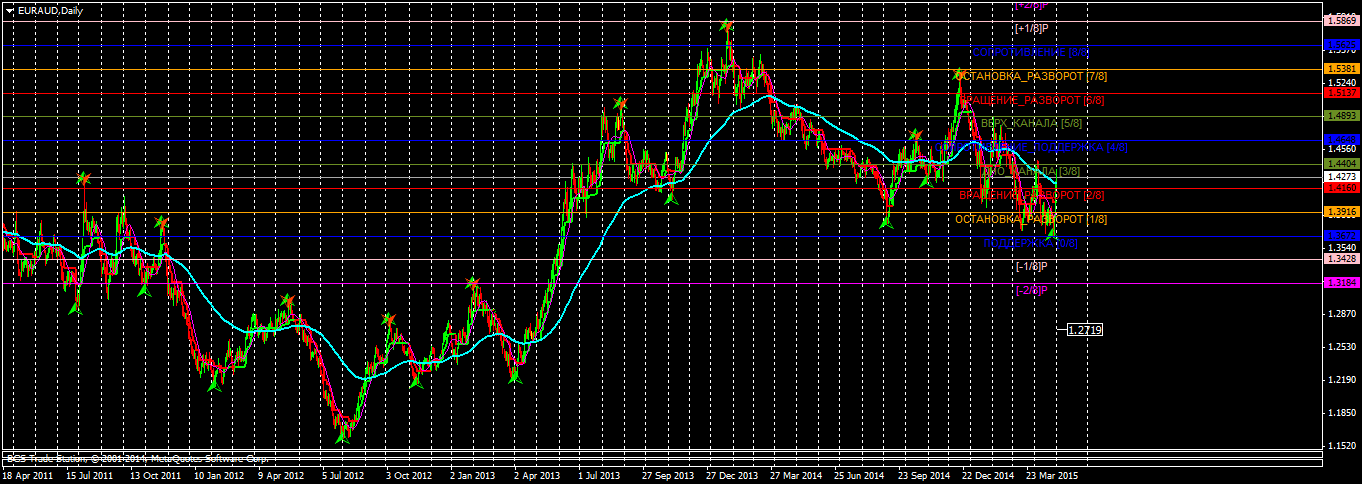Click the 27 Dec 2013 date label
This screenshot has height=484, width=1362.
point(732,476)
